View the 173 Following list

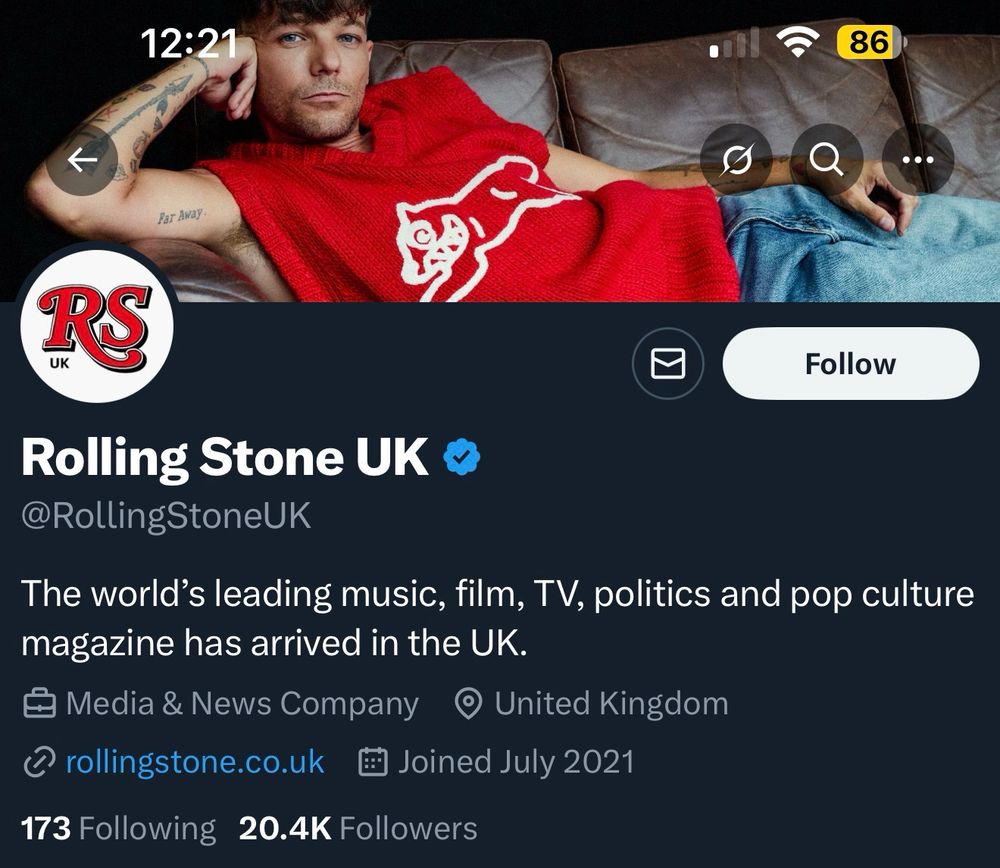(118, 828)
